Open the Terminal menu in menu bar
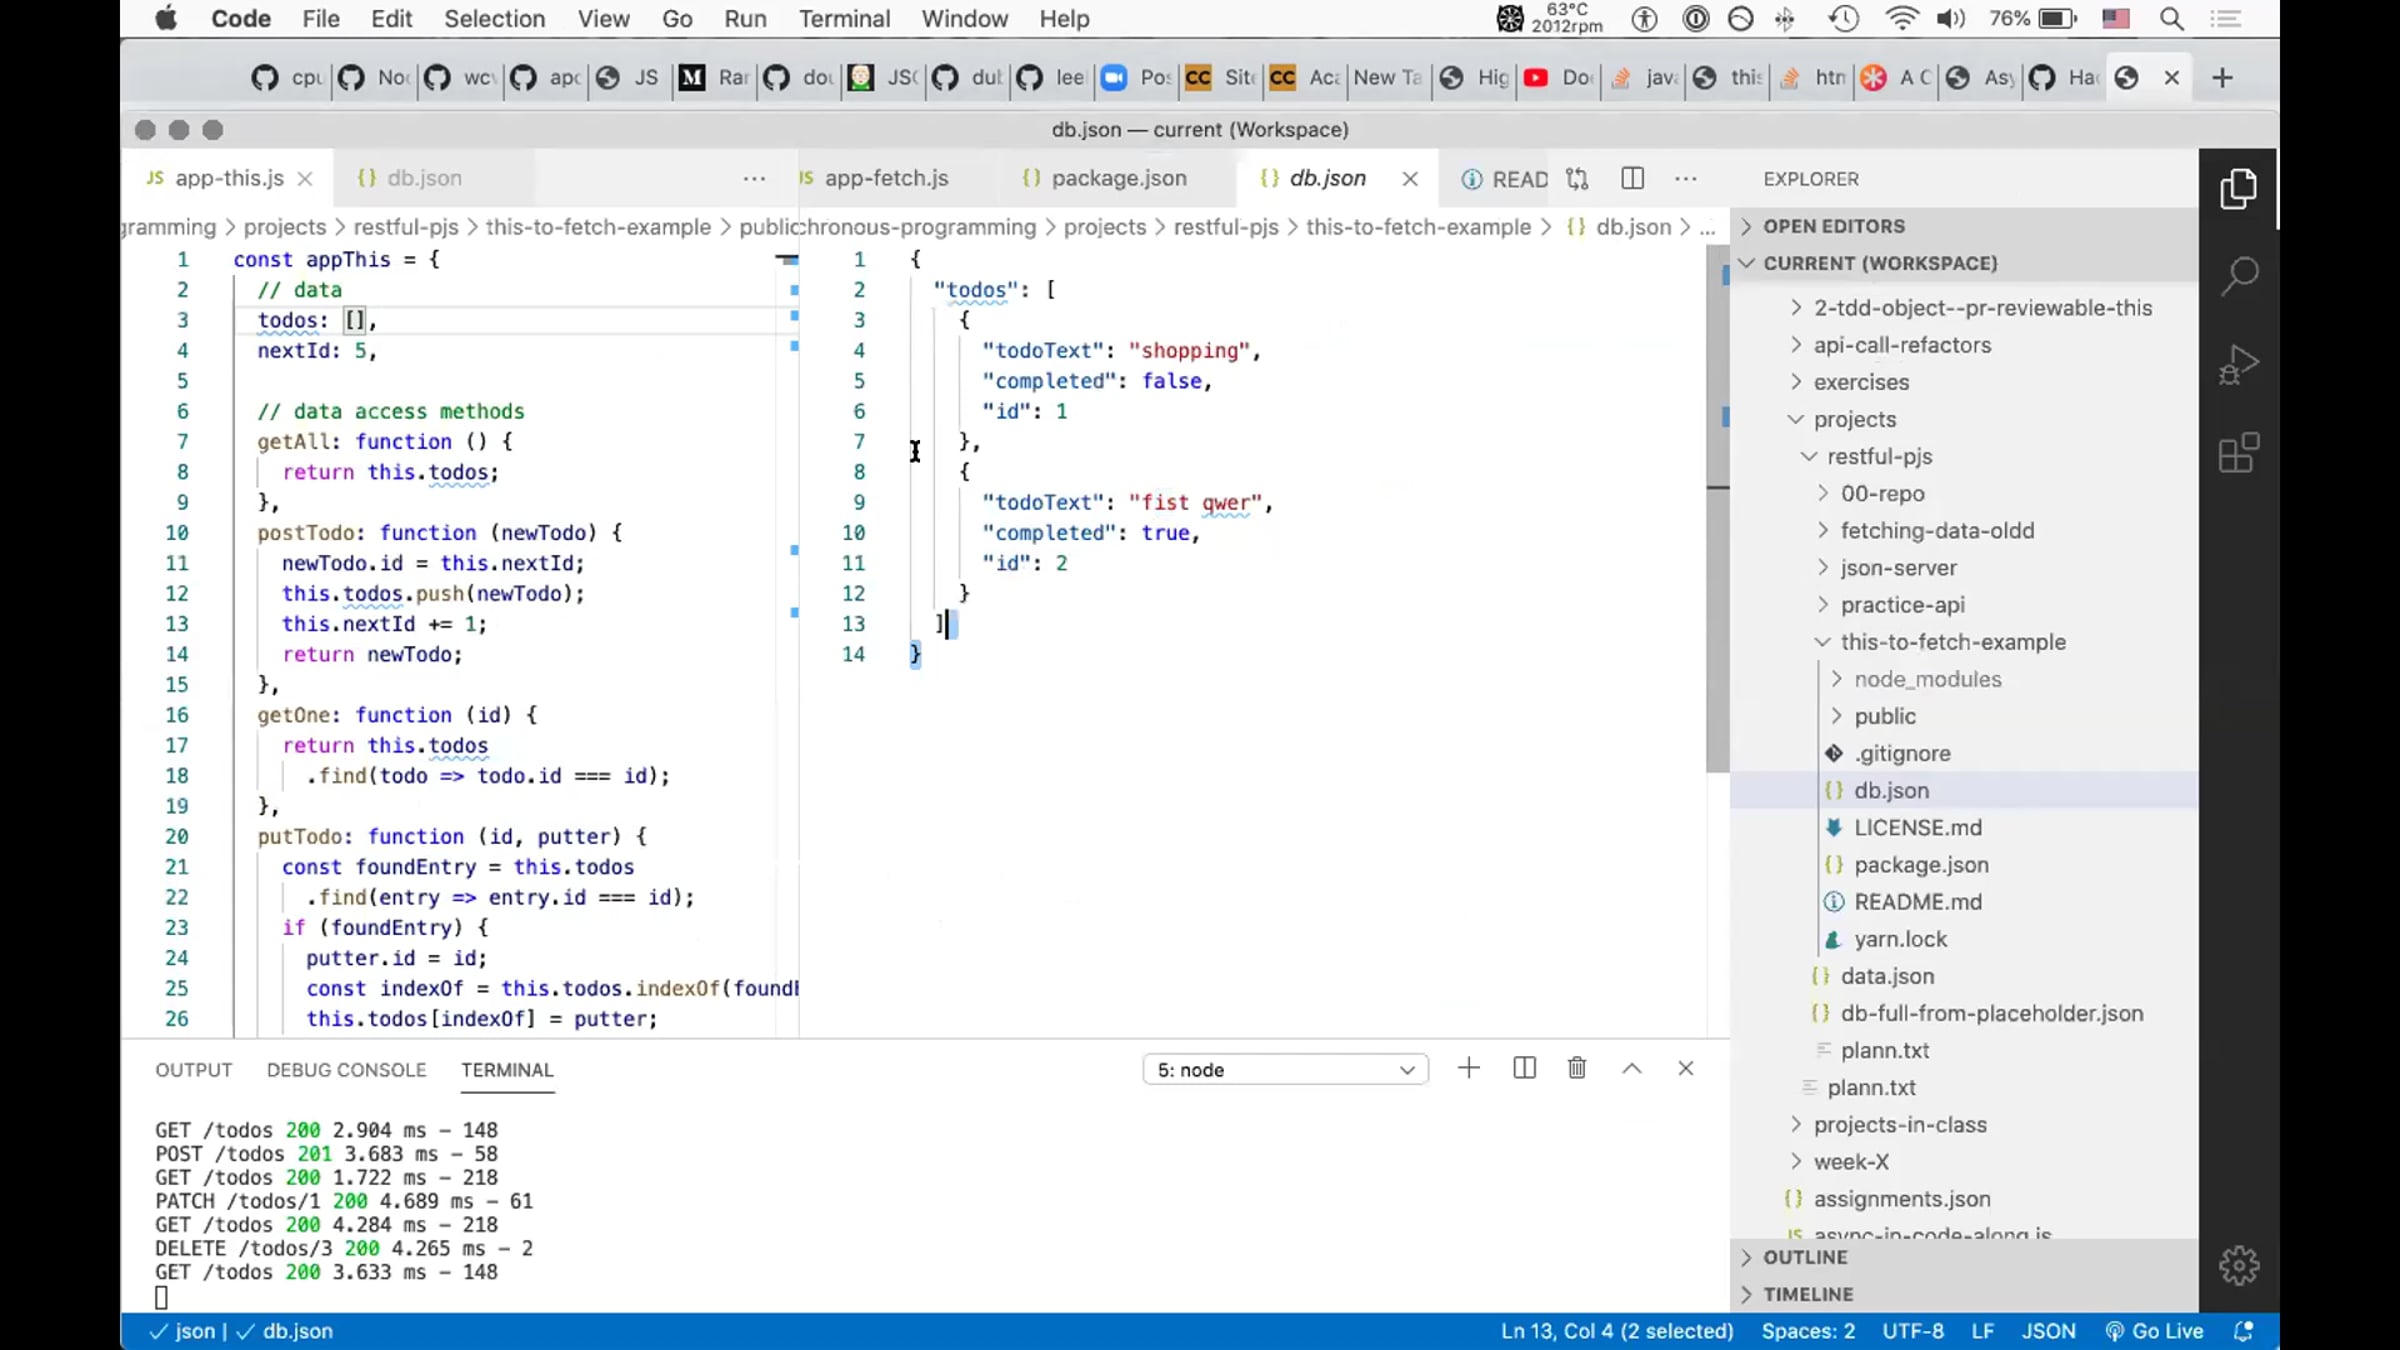2400x1350 pixels. tap(844, 19)
